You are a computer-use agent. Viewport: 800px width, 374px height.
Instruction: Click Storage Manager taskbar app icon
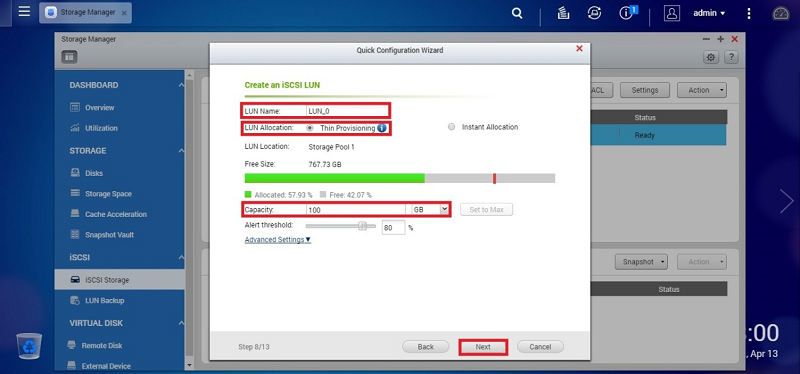click(x=51, y=13)
